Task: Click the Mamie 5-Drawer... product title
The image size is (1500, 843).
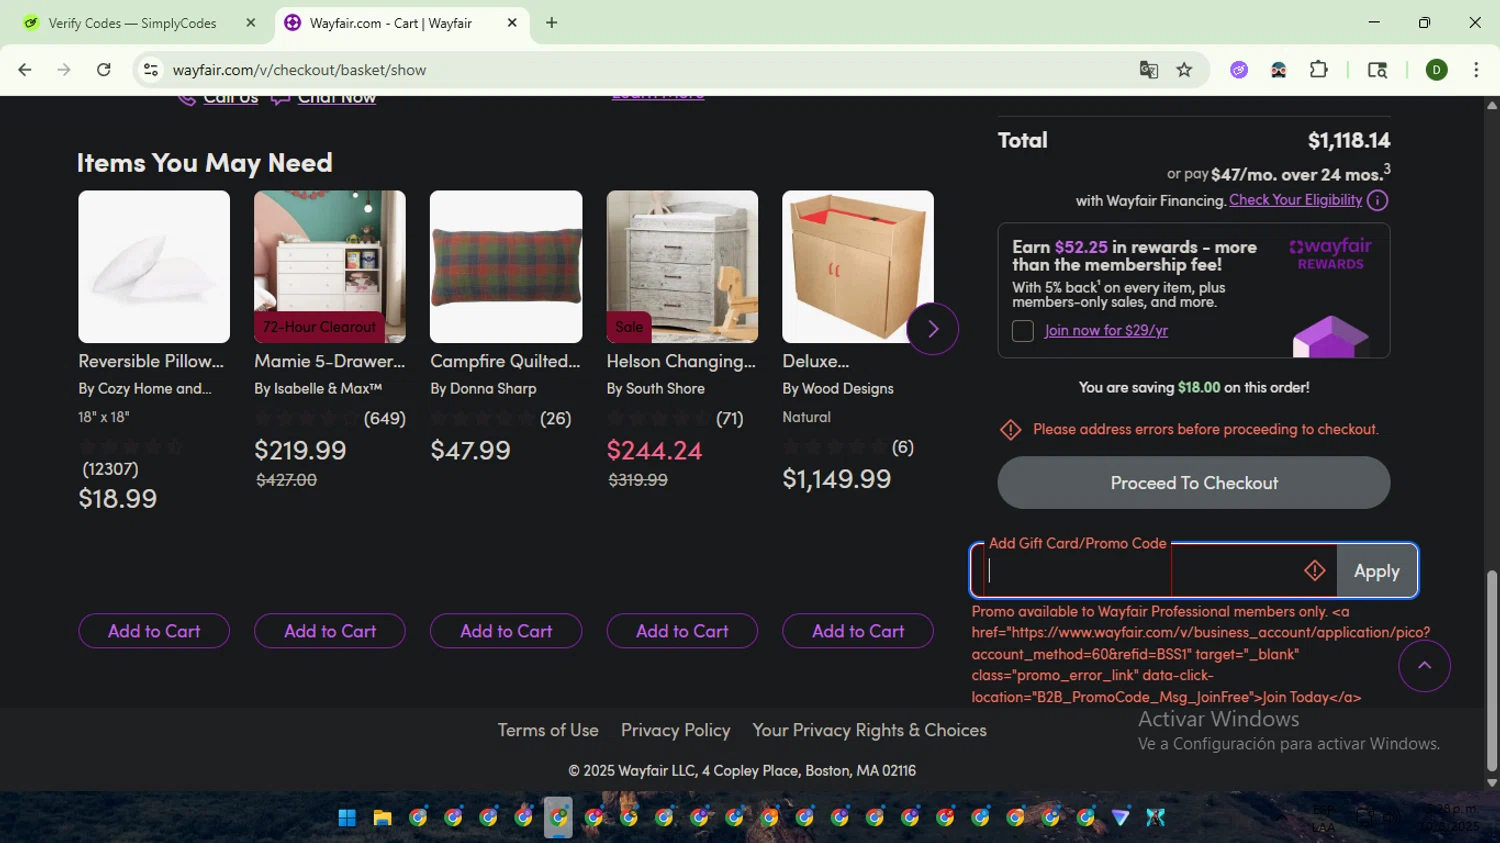Action: coord(330,361)
